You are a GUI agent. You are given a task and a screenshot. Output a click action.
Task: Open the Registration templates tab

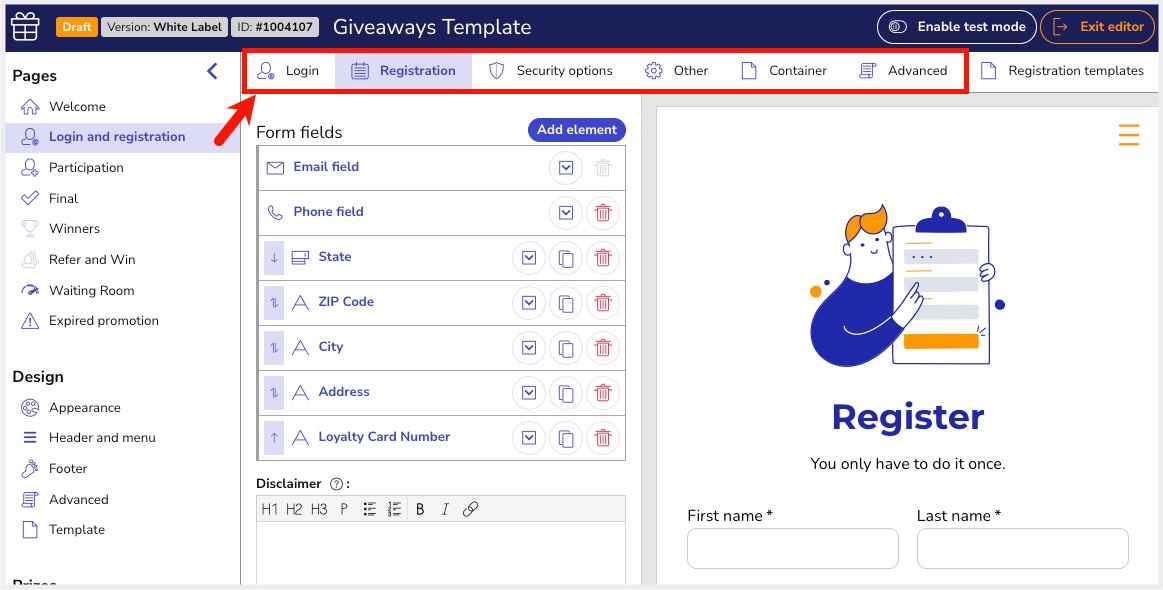pyautogui.click(x=1062, y=71)
